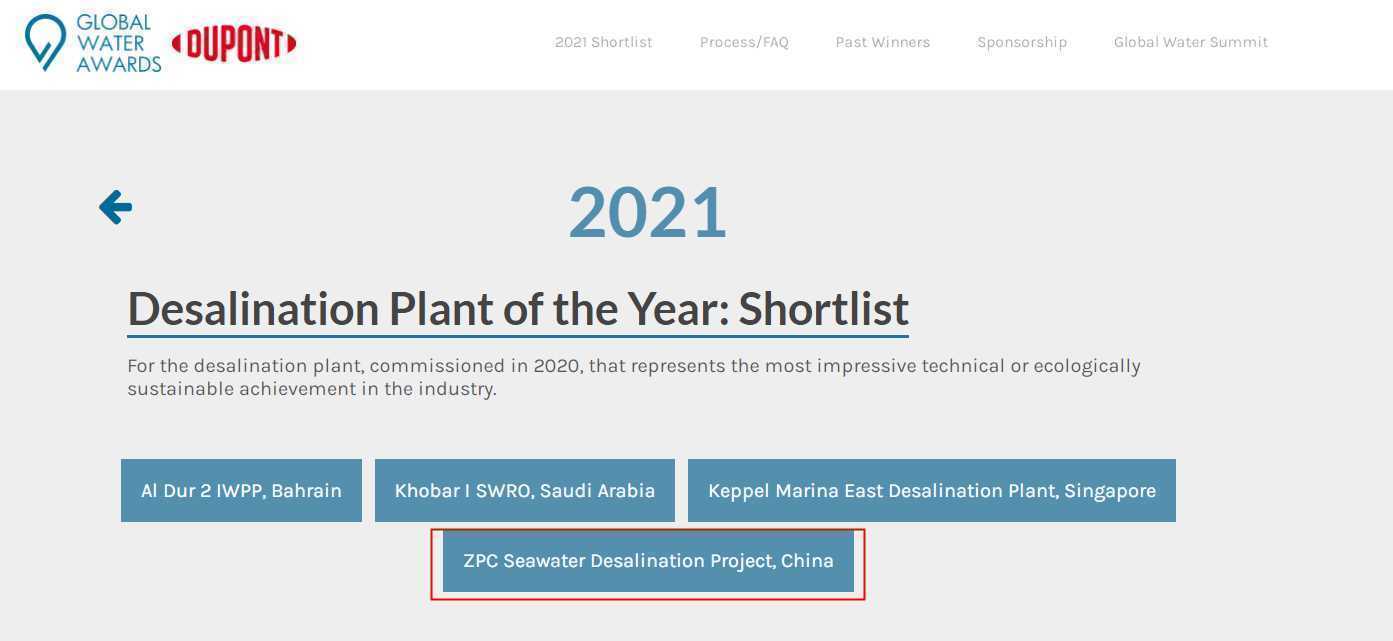1393x641 pixels.
Task: Click the shortlist category description paragraph
Action: click(x=634, y=377)
